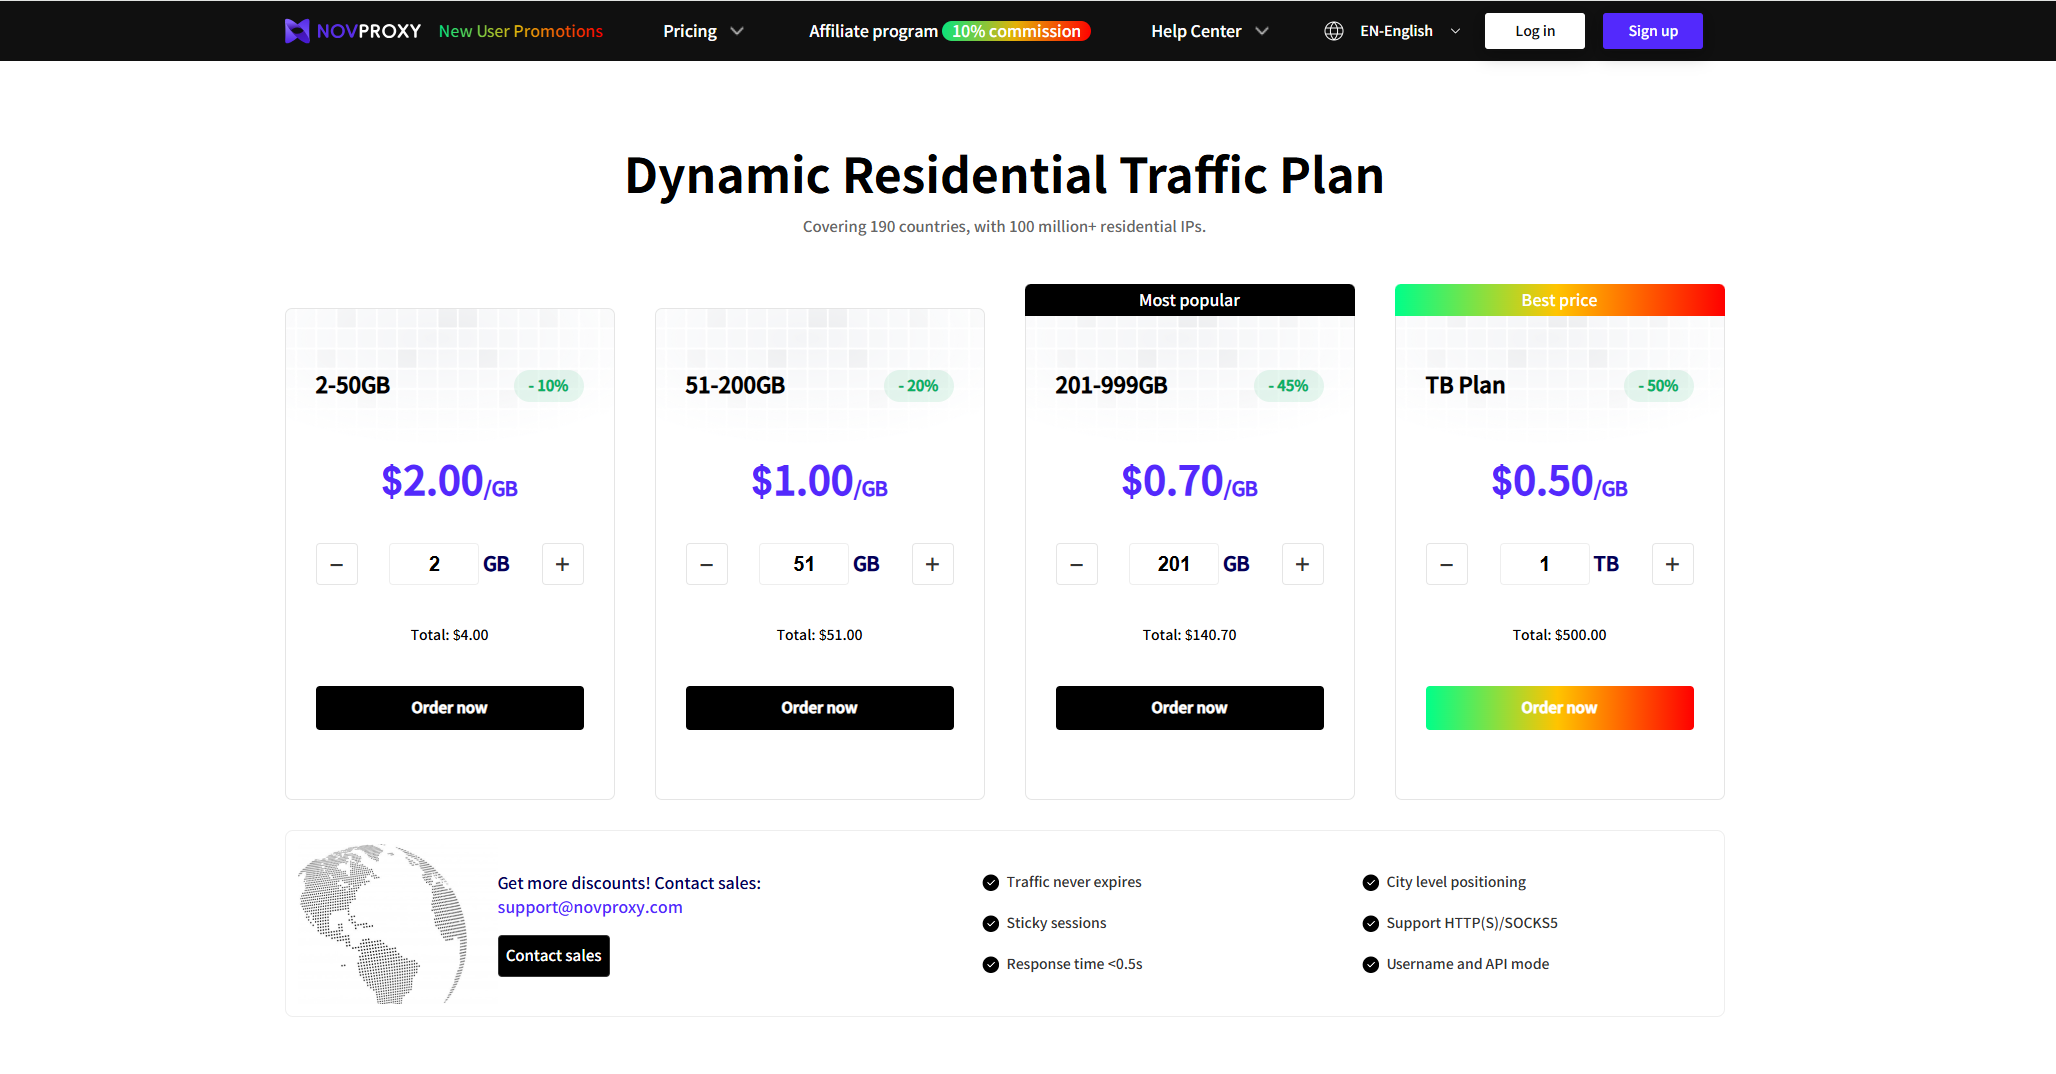Go to New User Promotions
The image size is (2056, 1074).
coord(520,31)
